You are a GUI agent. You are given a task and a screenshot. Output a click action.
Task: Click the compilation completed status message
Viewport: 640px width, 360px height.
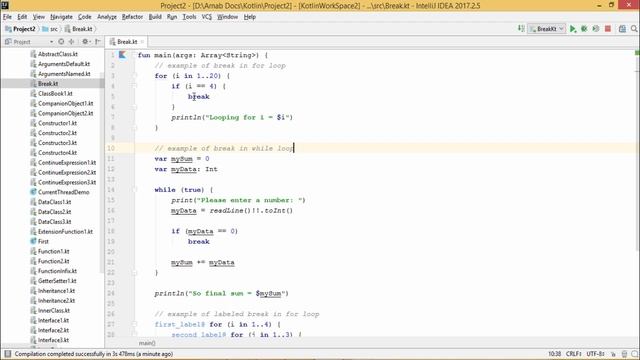click(x=94, y=354)
